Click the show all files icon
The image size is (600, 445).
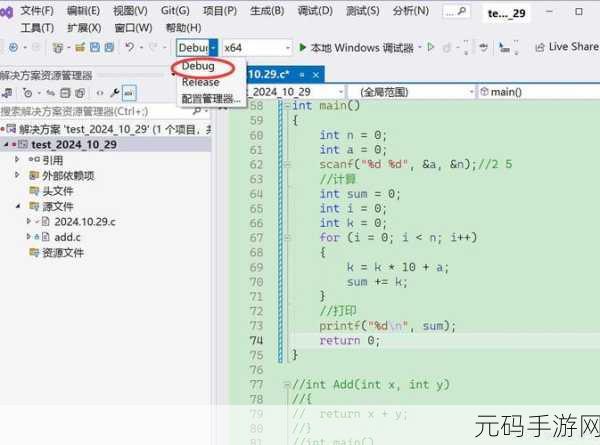coord(80,93)
